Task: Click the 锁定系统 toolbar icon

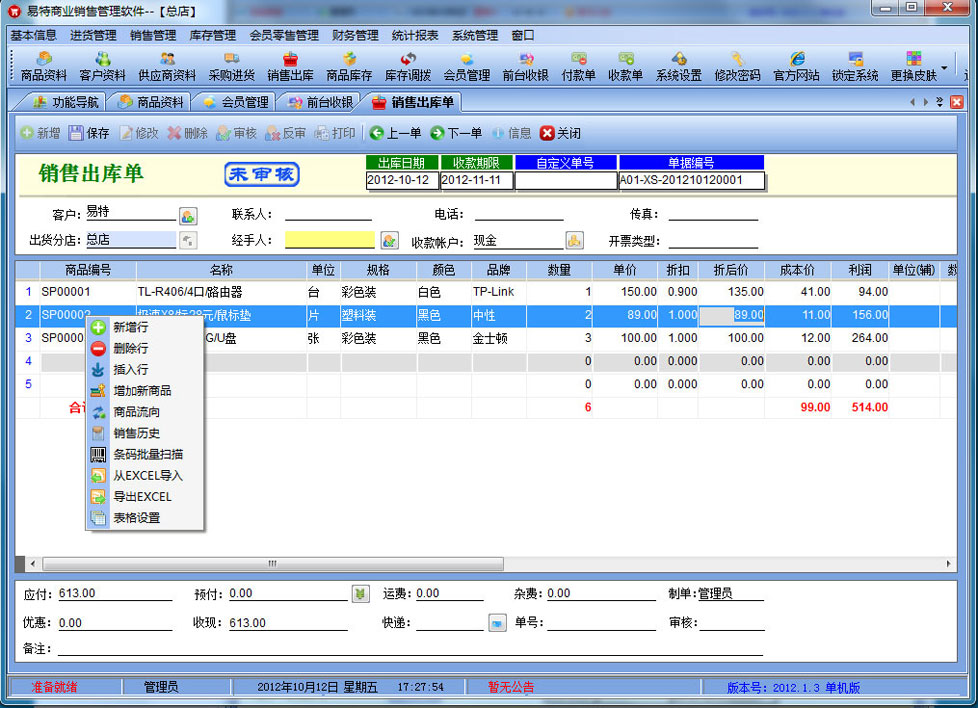Action: tap(854, 66)
